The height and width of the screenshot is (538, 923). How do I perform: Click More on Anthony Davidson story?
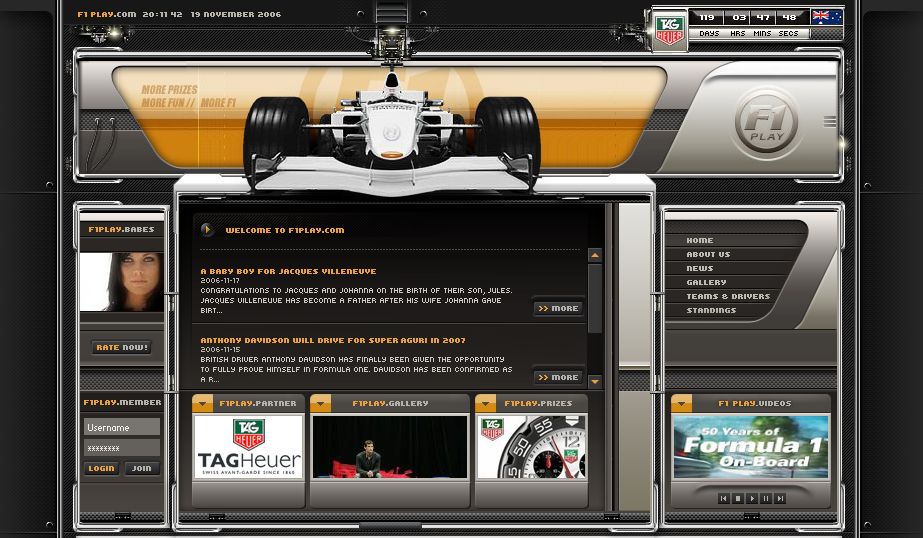[559, 377]
